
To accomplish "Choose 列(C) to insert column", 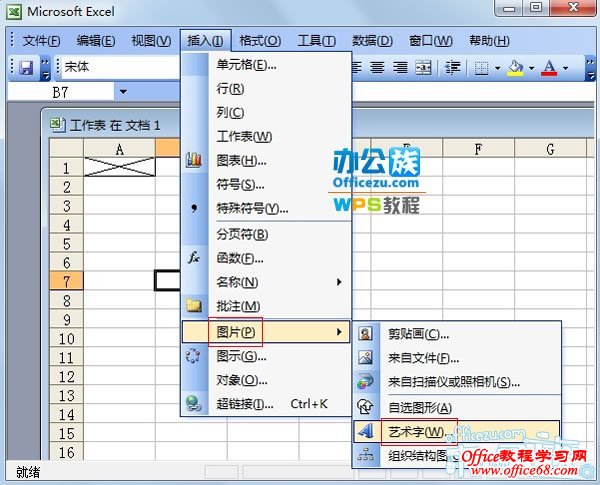I will point(266,113).
